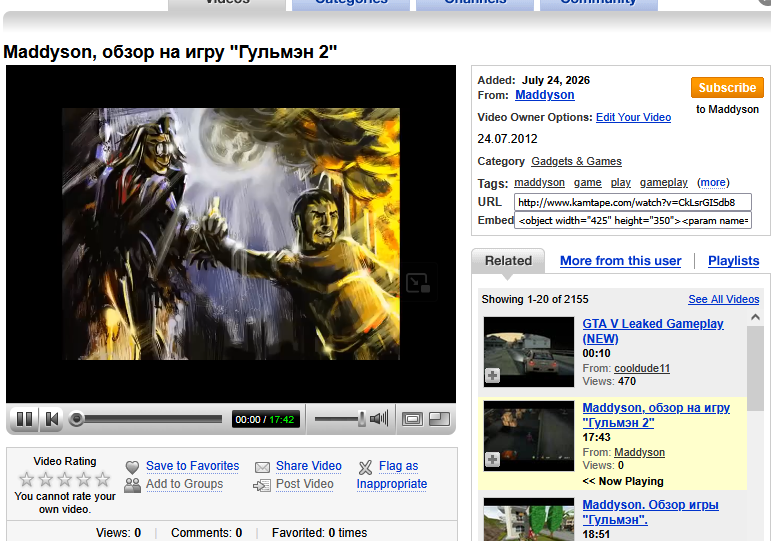The image size is (771, 541).
Task: Open the now-playing Гульмэн 2 thumbnail
Action: tap(529, 436)
